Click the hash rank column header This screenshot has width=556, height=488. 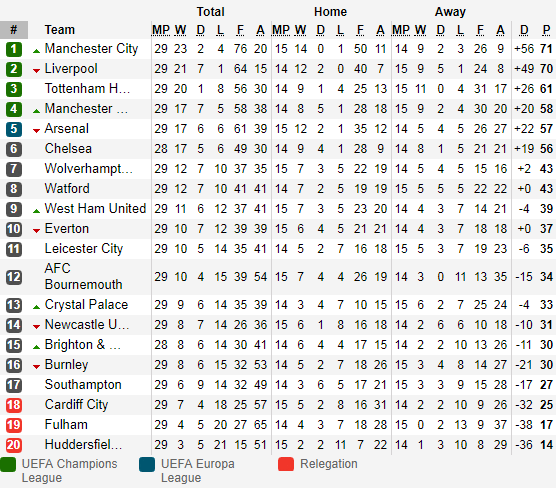pyautogui.click(x=14, y=30)
